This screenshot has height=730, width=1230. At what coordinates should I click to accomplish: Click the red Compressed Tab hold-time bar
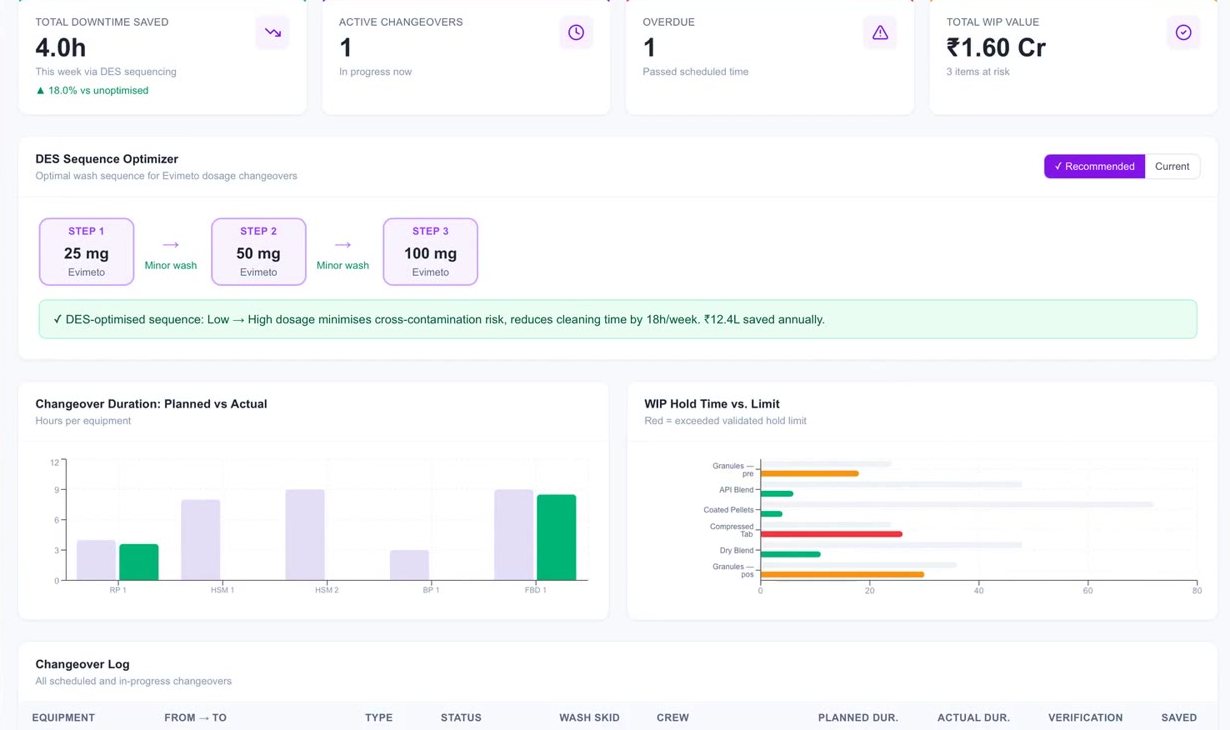(831, 534)
